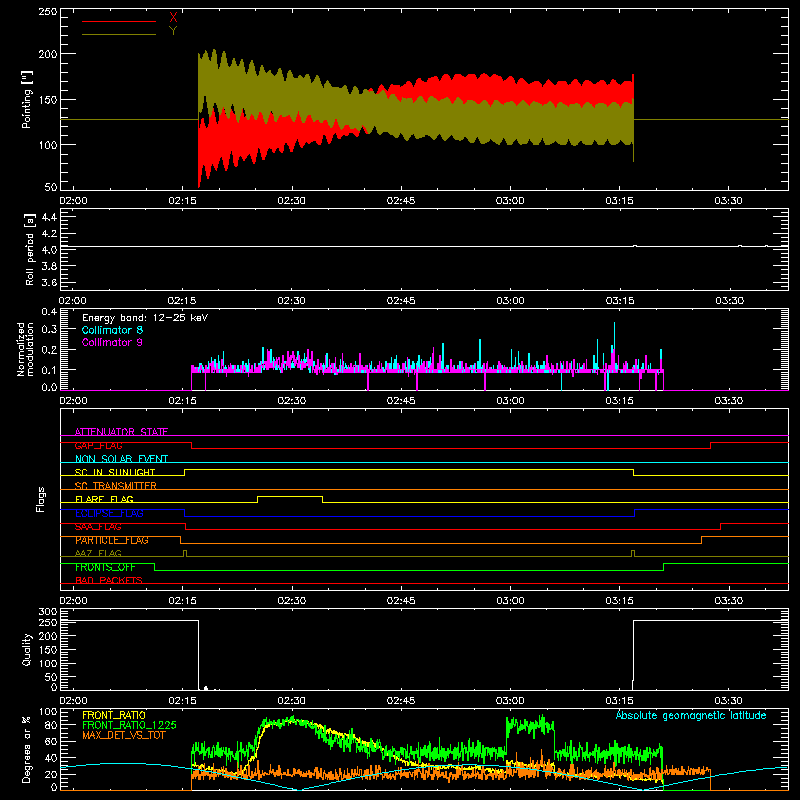Click the SAA_FLAG label
This screenshot has width=800, height=800.
point(98,527)
